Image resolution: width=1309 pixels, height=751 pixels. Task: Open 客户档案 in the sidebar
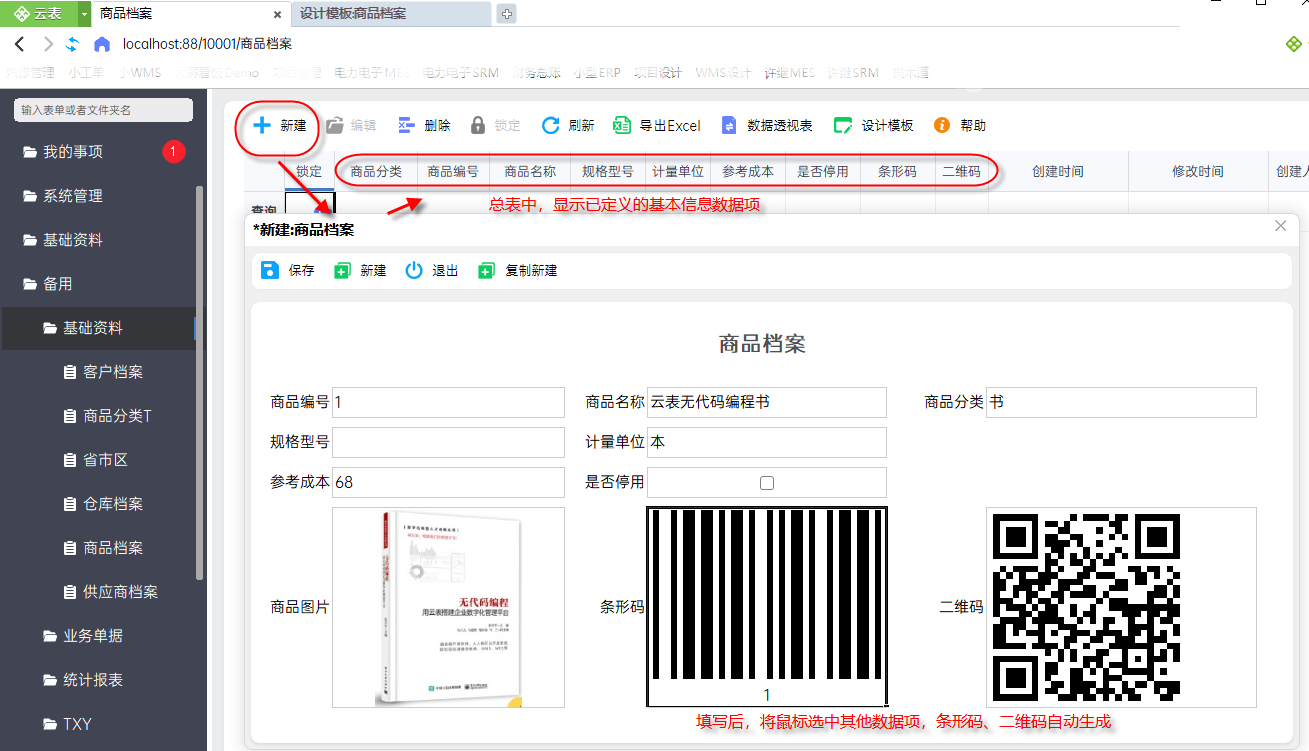point(103,372)
